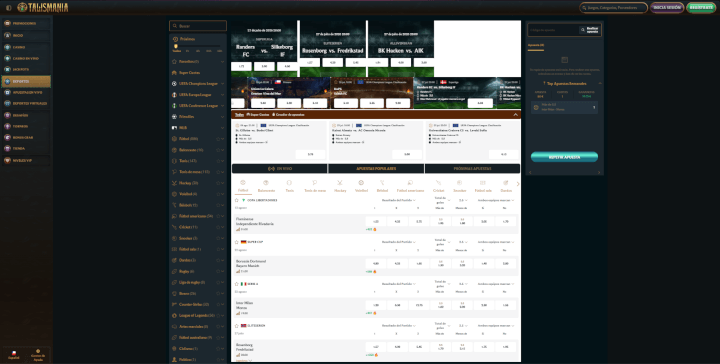Collapse Top Apuestas Acumuladas section

point(600,84)
